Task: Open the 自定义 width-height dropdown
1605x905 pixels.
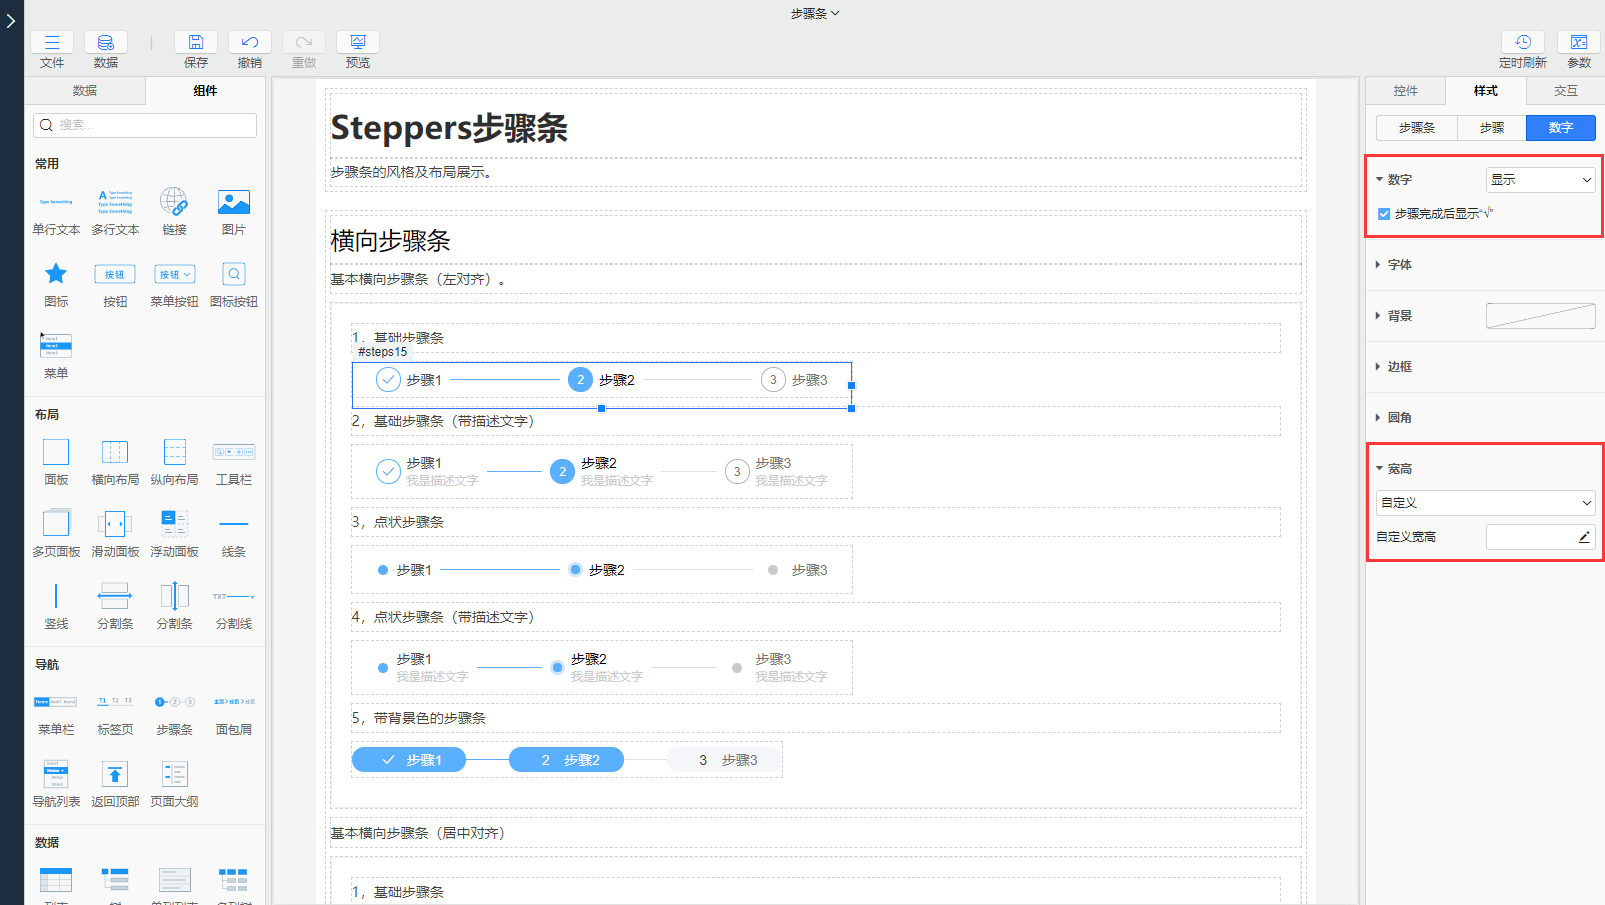Action: pos(1485,503)
